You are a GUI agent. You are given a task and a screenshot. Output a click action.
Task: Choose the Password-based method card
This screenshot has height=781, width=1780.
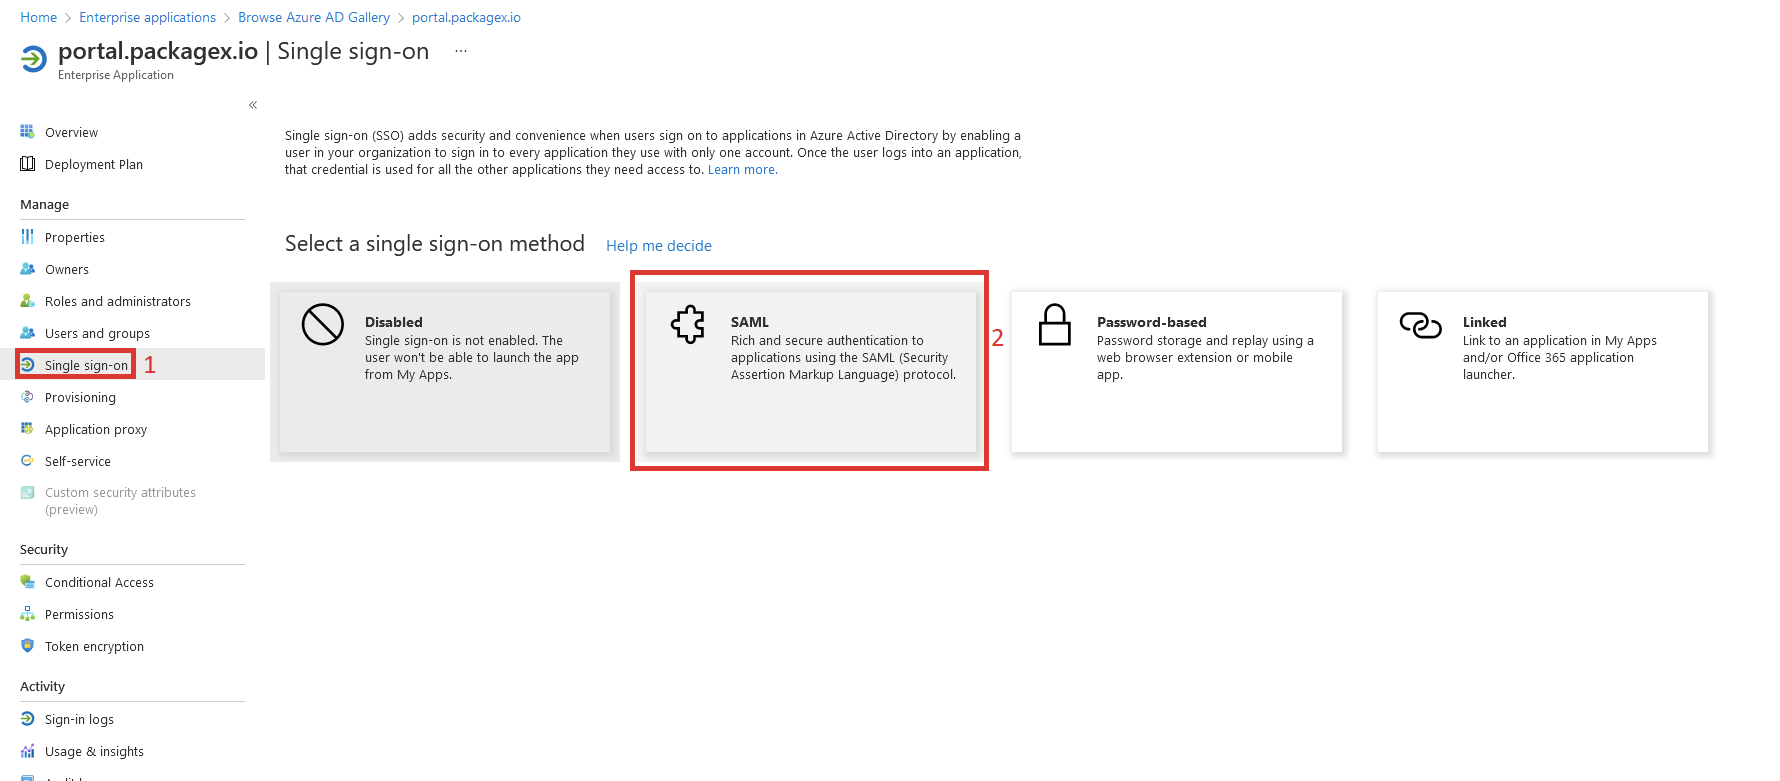click(1177, 371)
